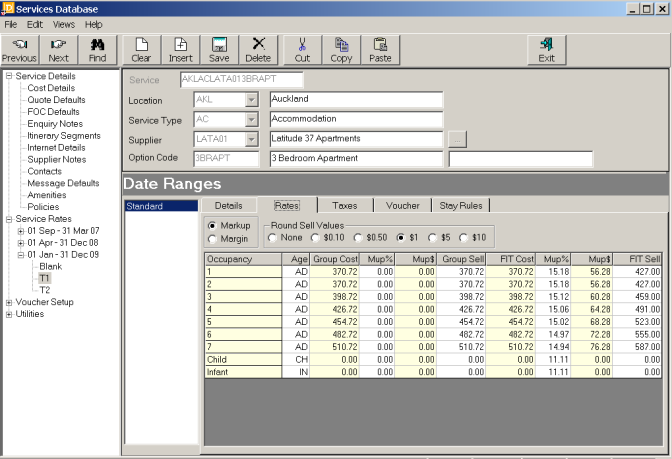Open the Location dropdown arrow
The image size is (672, 459).
[x=251, y=100]
